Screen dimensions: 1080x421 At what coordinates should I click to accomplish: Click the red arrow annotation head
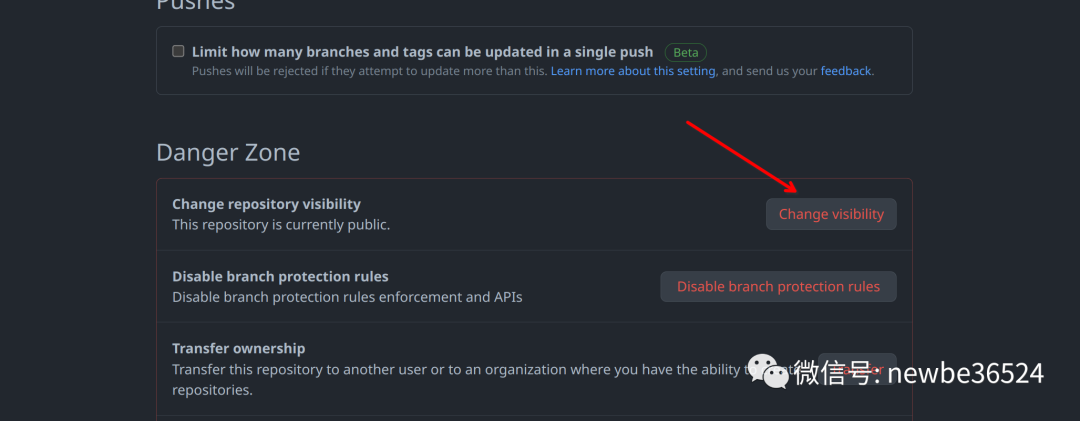(x=789, y=187)
